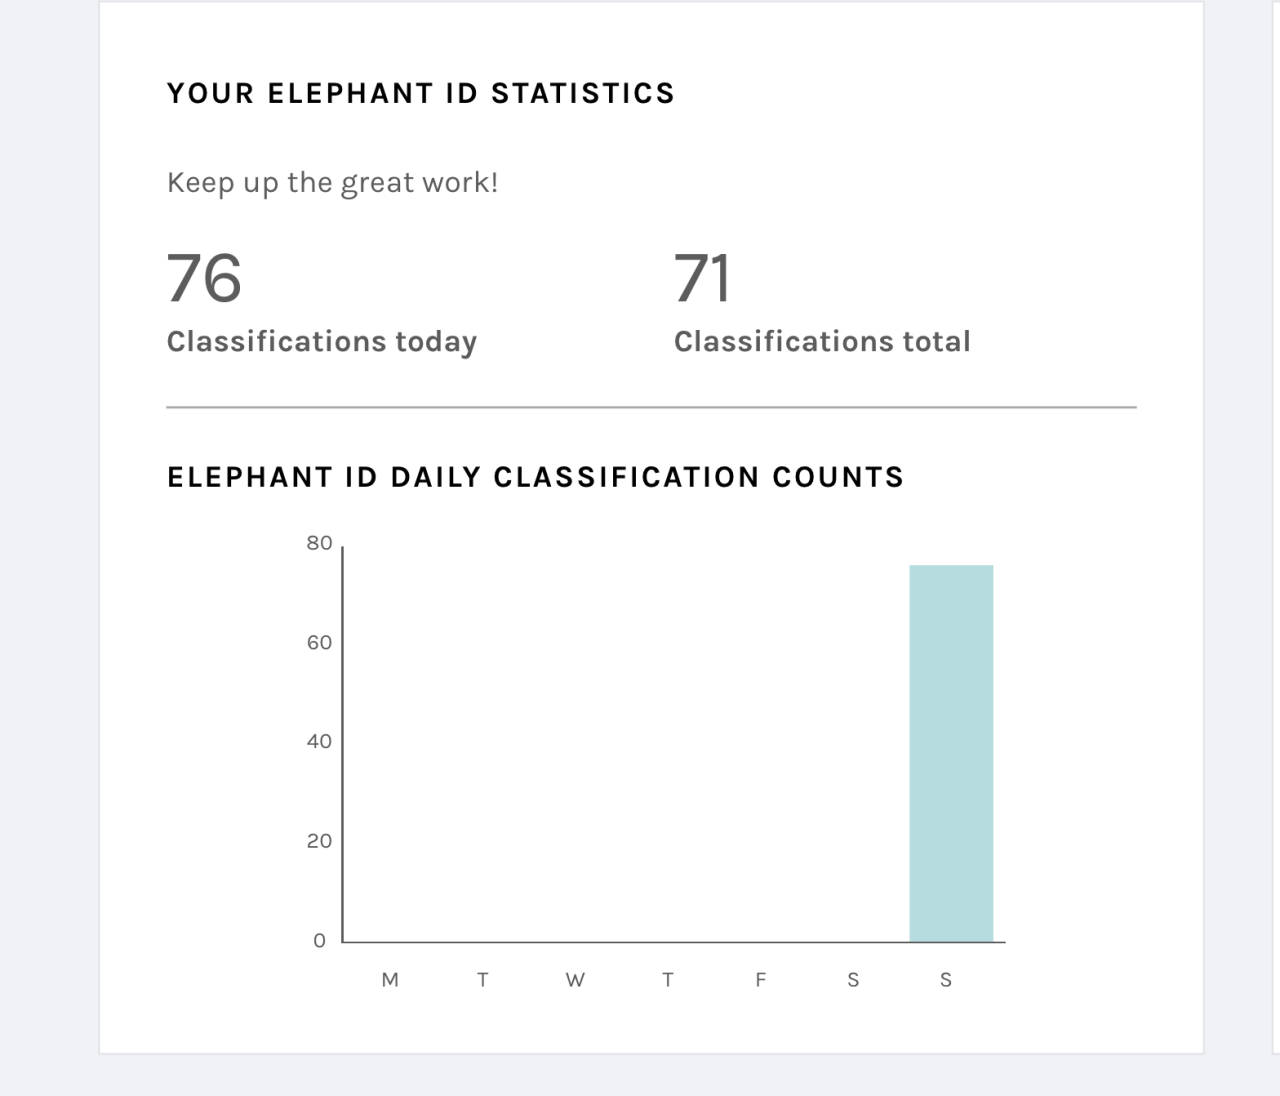Click the "Keep up the great work!" text
This screenshot has height=1096, width=1280.
tap(332, 183)
